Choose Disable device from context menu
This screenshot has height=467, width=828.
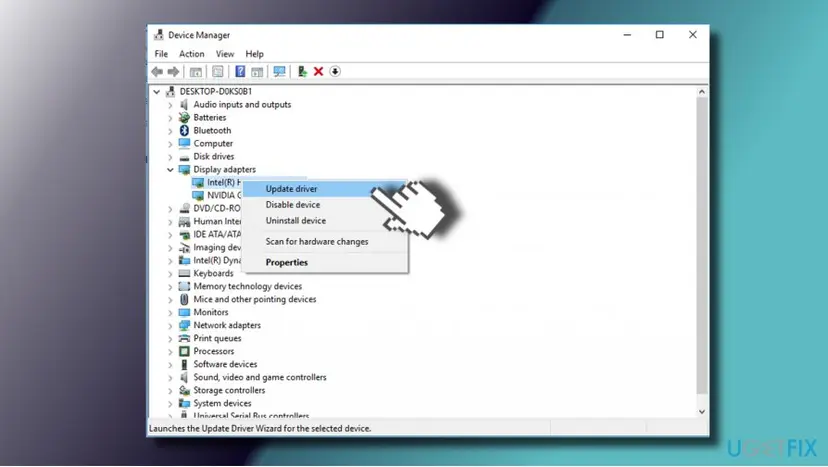[x=325, y=204]
